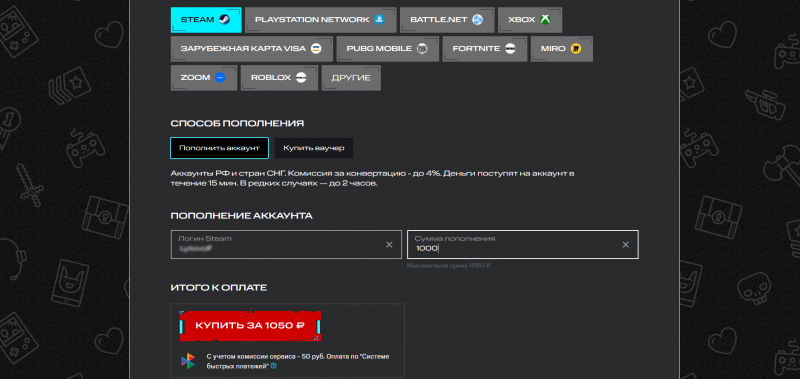Focus the Логин Steam field

click(286, 244)
